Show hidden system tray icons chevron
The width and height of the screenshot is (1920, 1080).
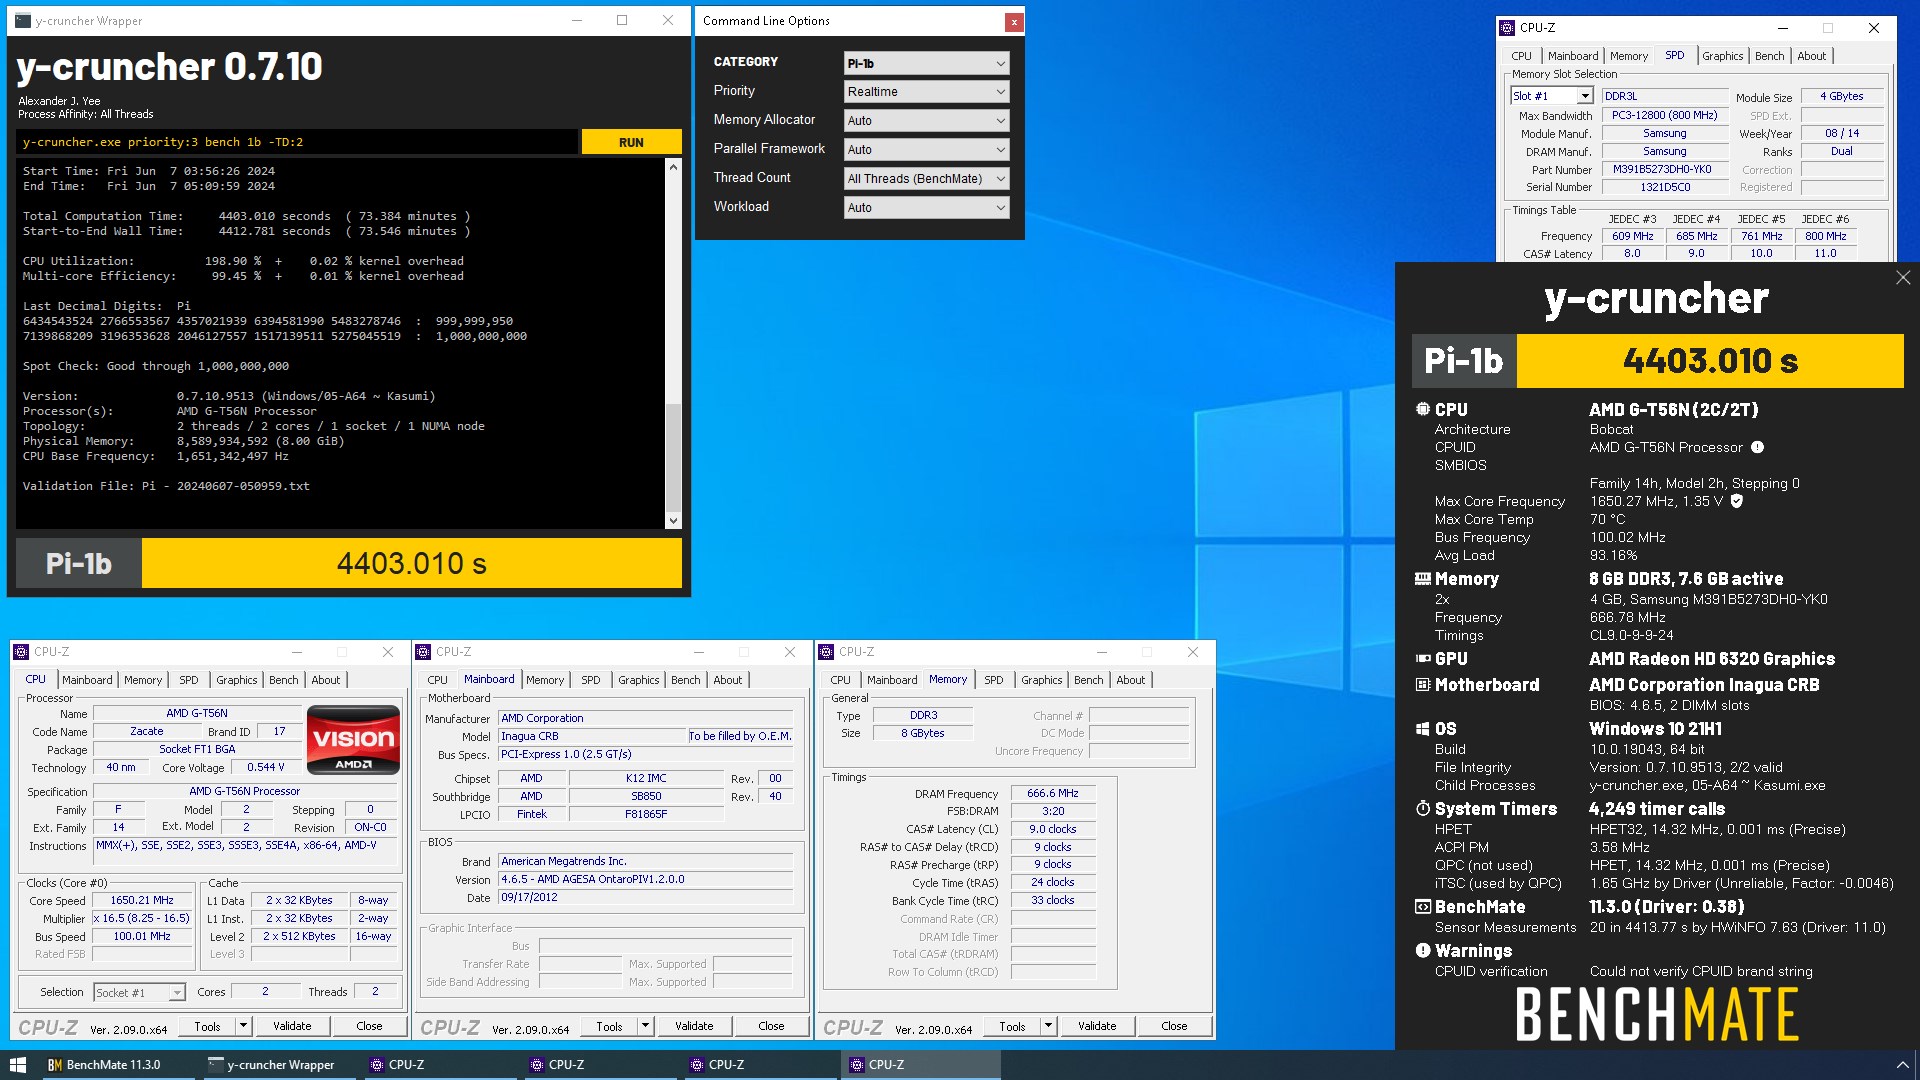click(1902, 1065)
